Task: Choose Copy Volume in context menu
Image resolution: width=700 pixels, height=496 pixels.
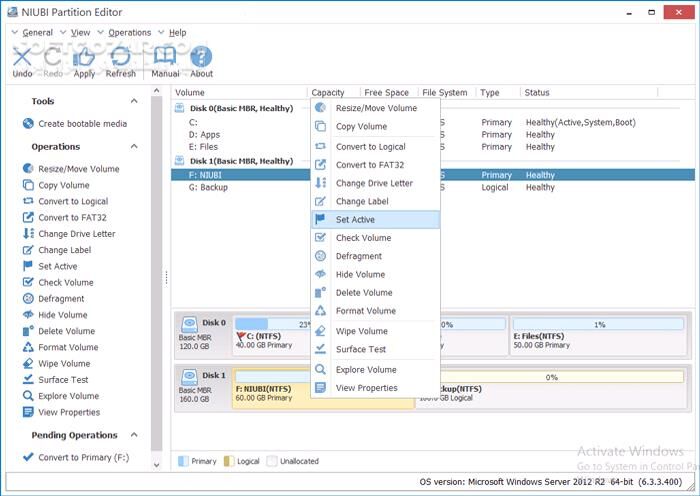Action: point(375,126)
